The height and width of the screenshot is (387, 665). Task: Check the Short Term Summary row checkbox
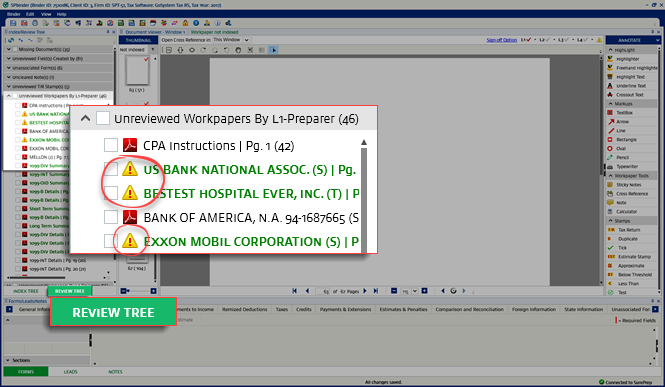click(18, 209)
